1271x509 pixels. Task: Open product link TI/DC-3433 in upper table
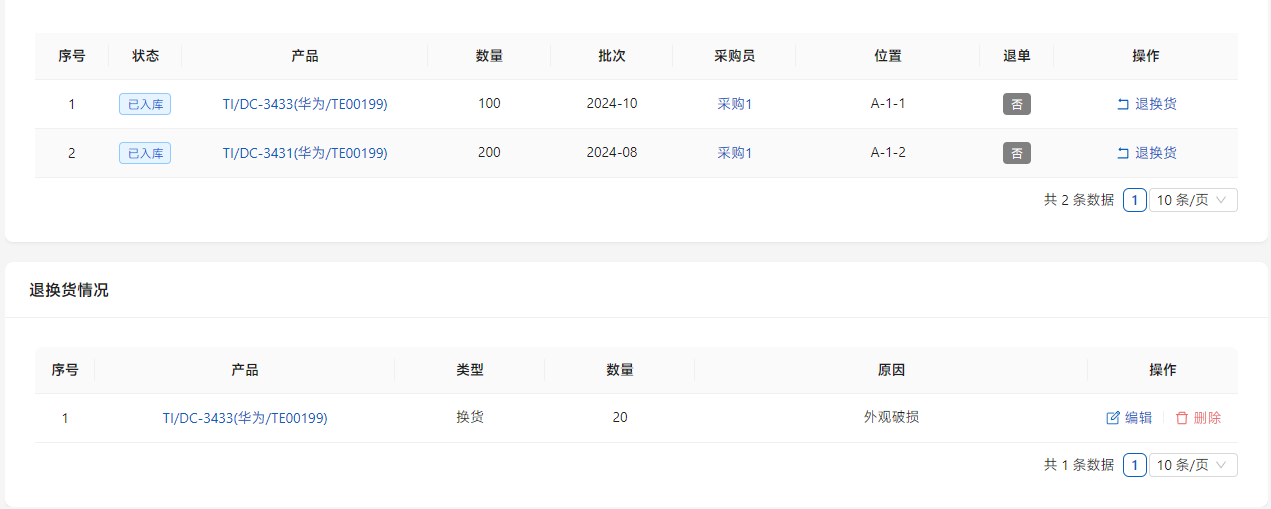305,104
